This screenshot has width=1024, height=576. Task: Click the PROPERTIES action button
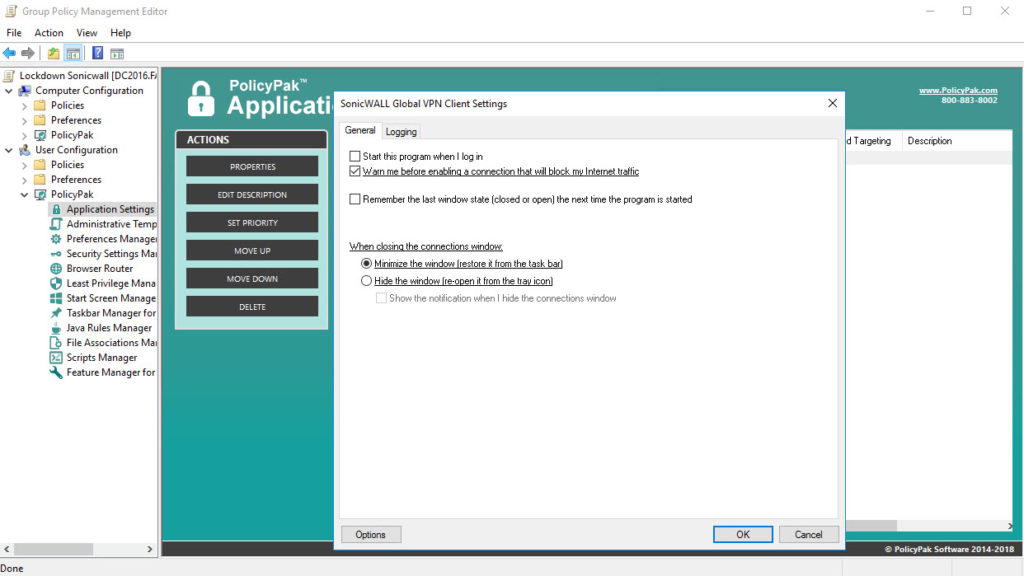[252, 167]
